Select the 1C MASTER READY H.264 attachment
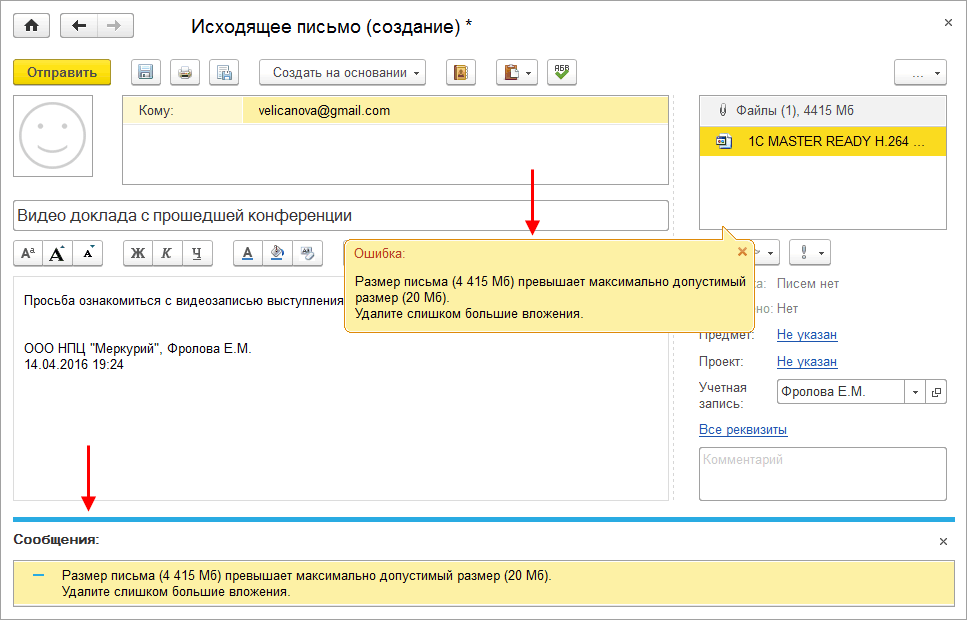The width and height of the screenshot is (967, 620). point(823,141)
